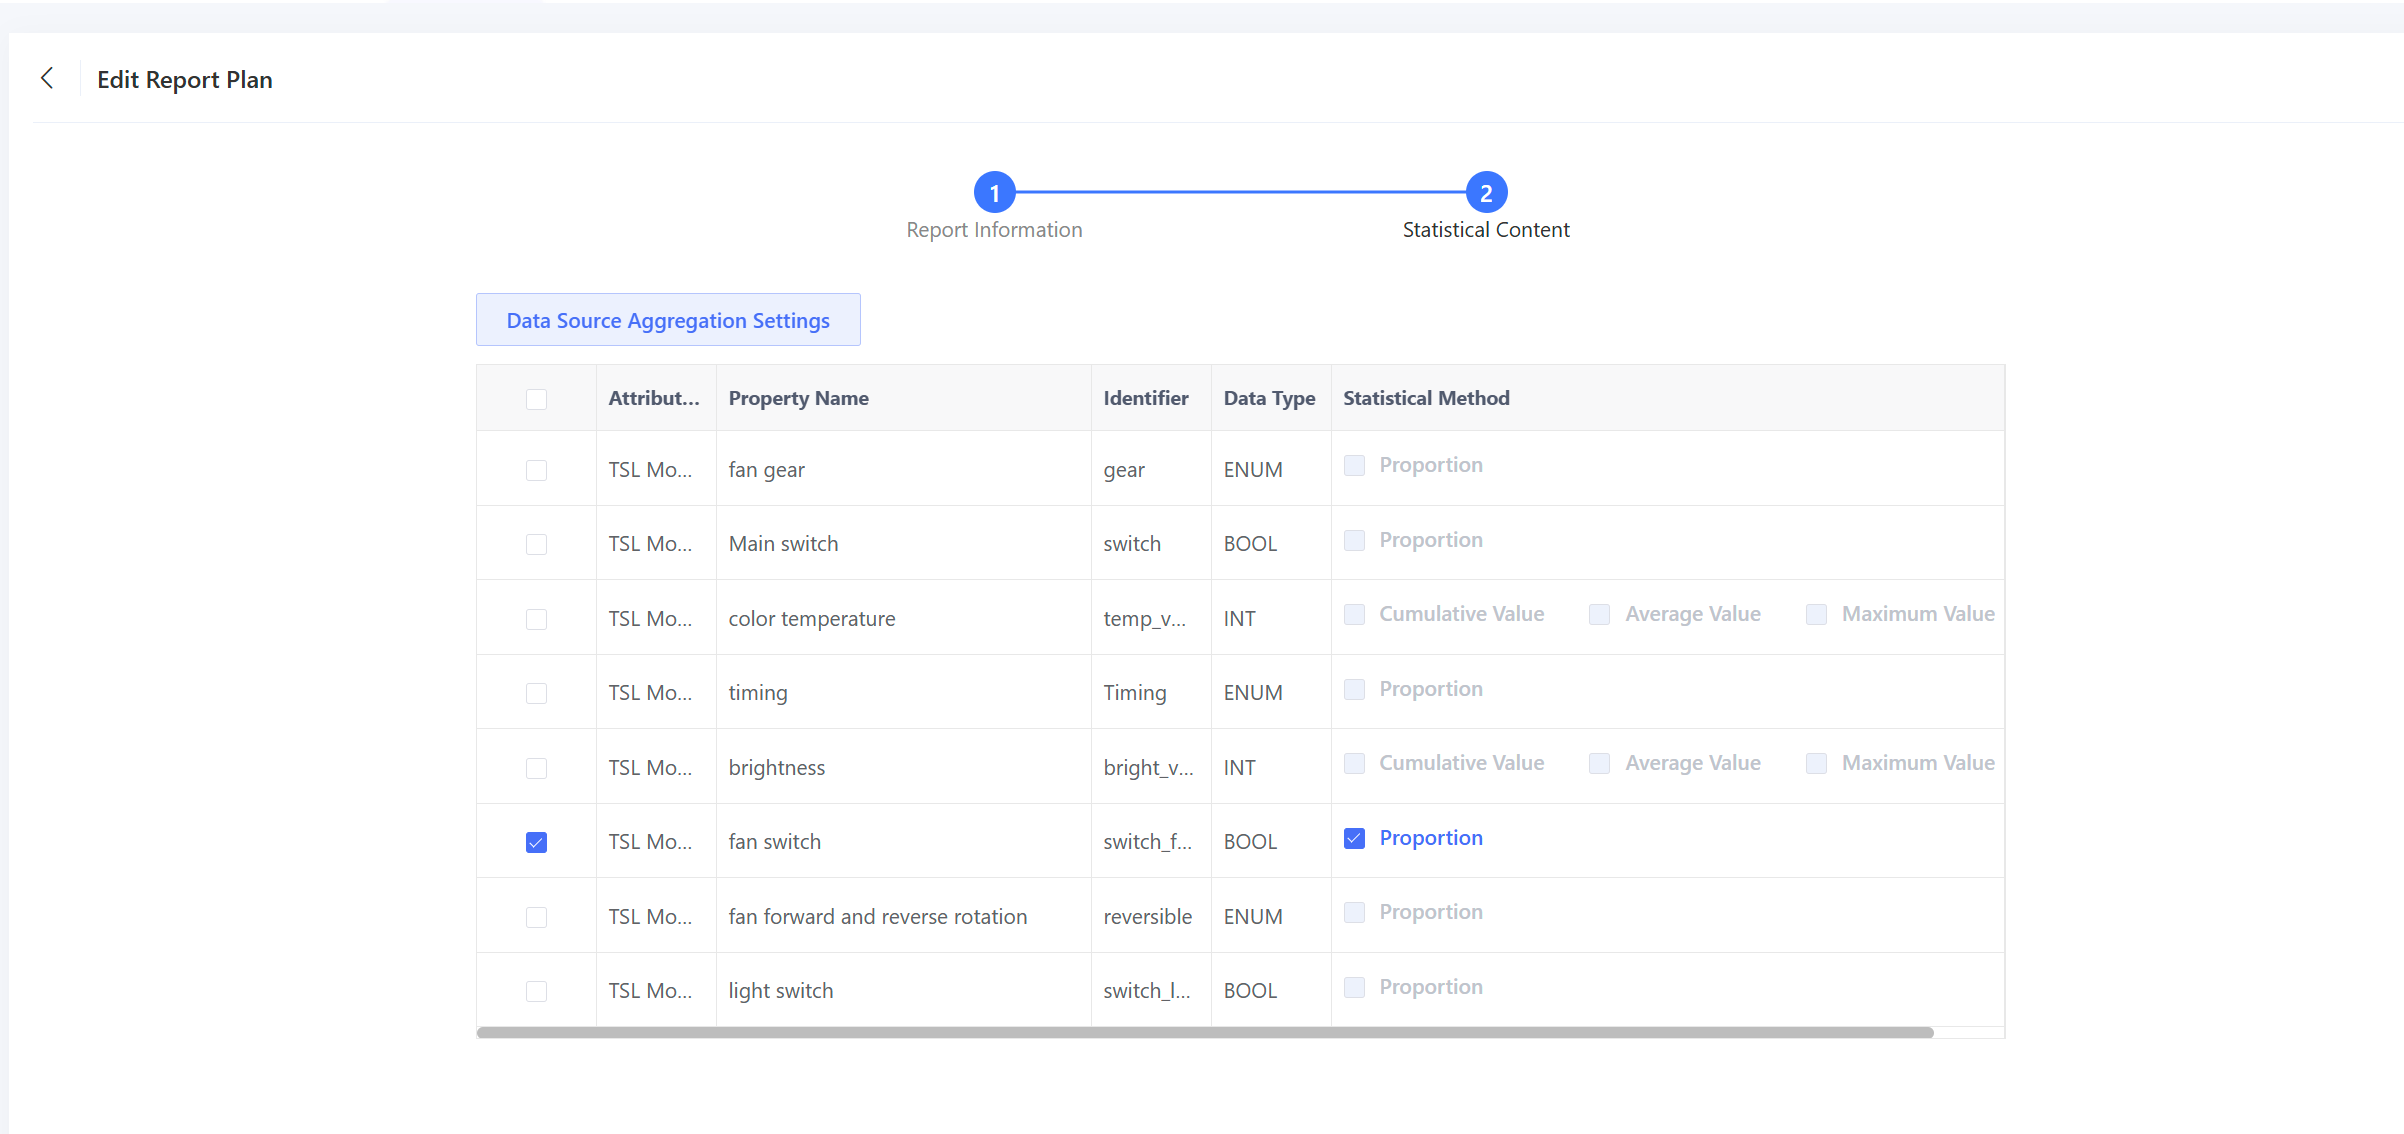Open Data Source Aggregation Settings

pos(668,320)
